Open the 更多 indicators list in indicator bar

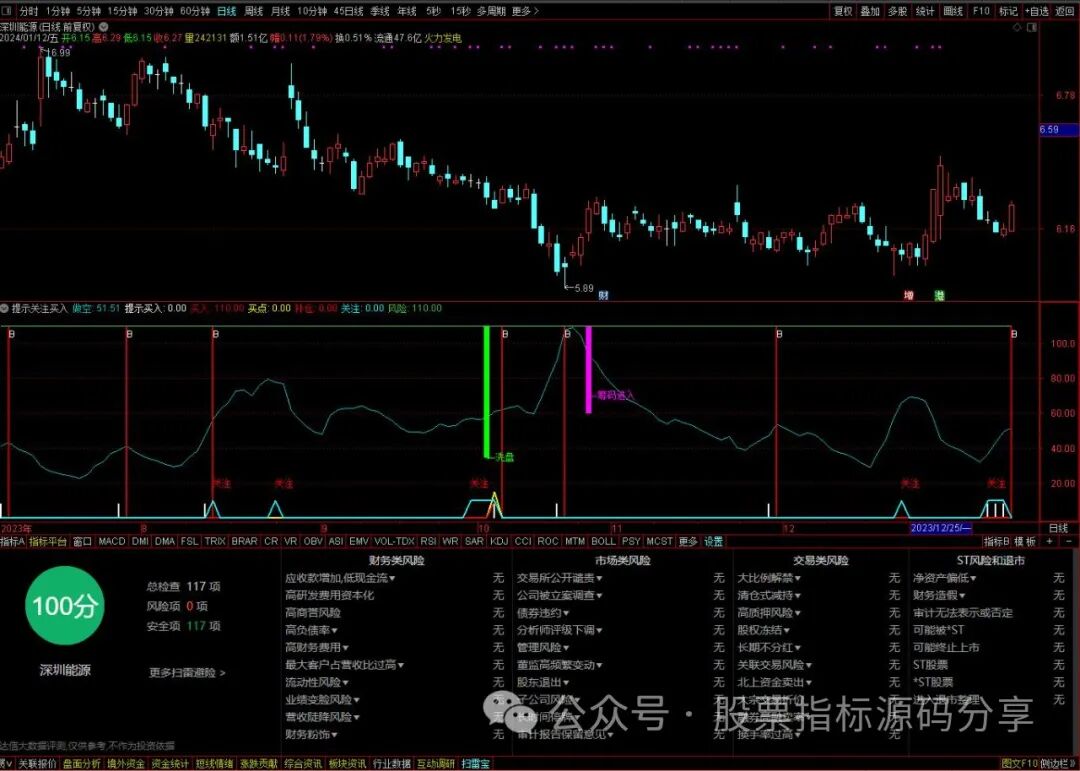click(x=687, y=542)
